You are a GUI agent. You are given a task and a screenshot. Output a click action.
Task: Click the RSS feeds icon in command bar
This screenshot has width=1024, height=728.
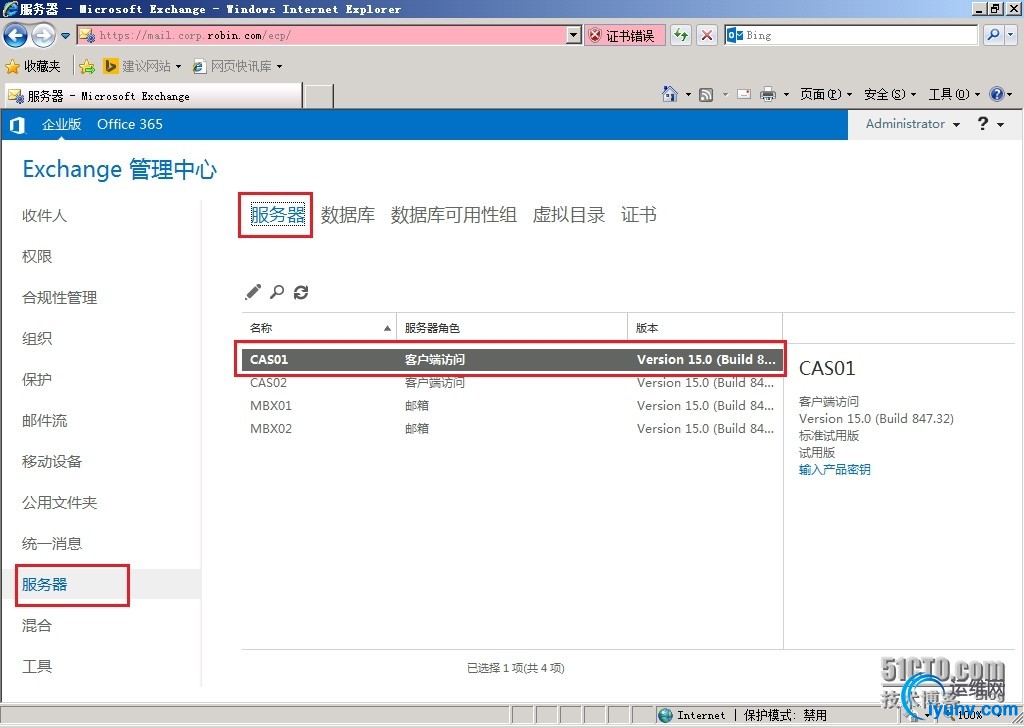point(706,95)
